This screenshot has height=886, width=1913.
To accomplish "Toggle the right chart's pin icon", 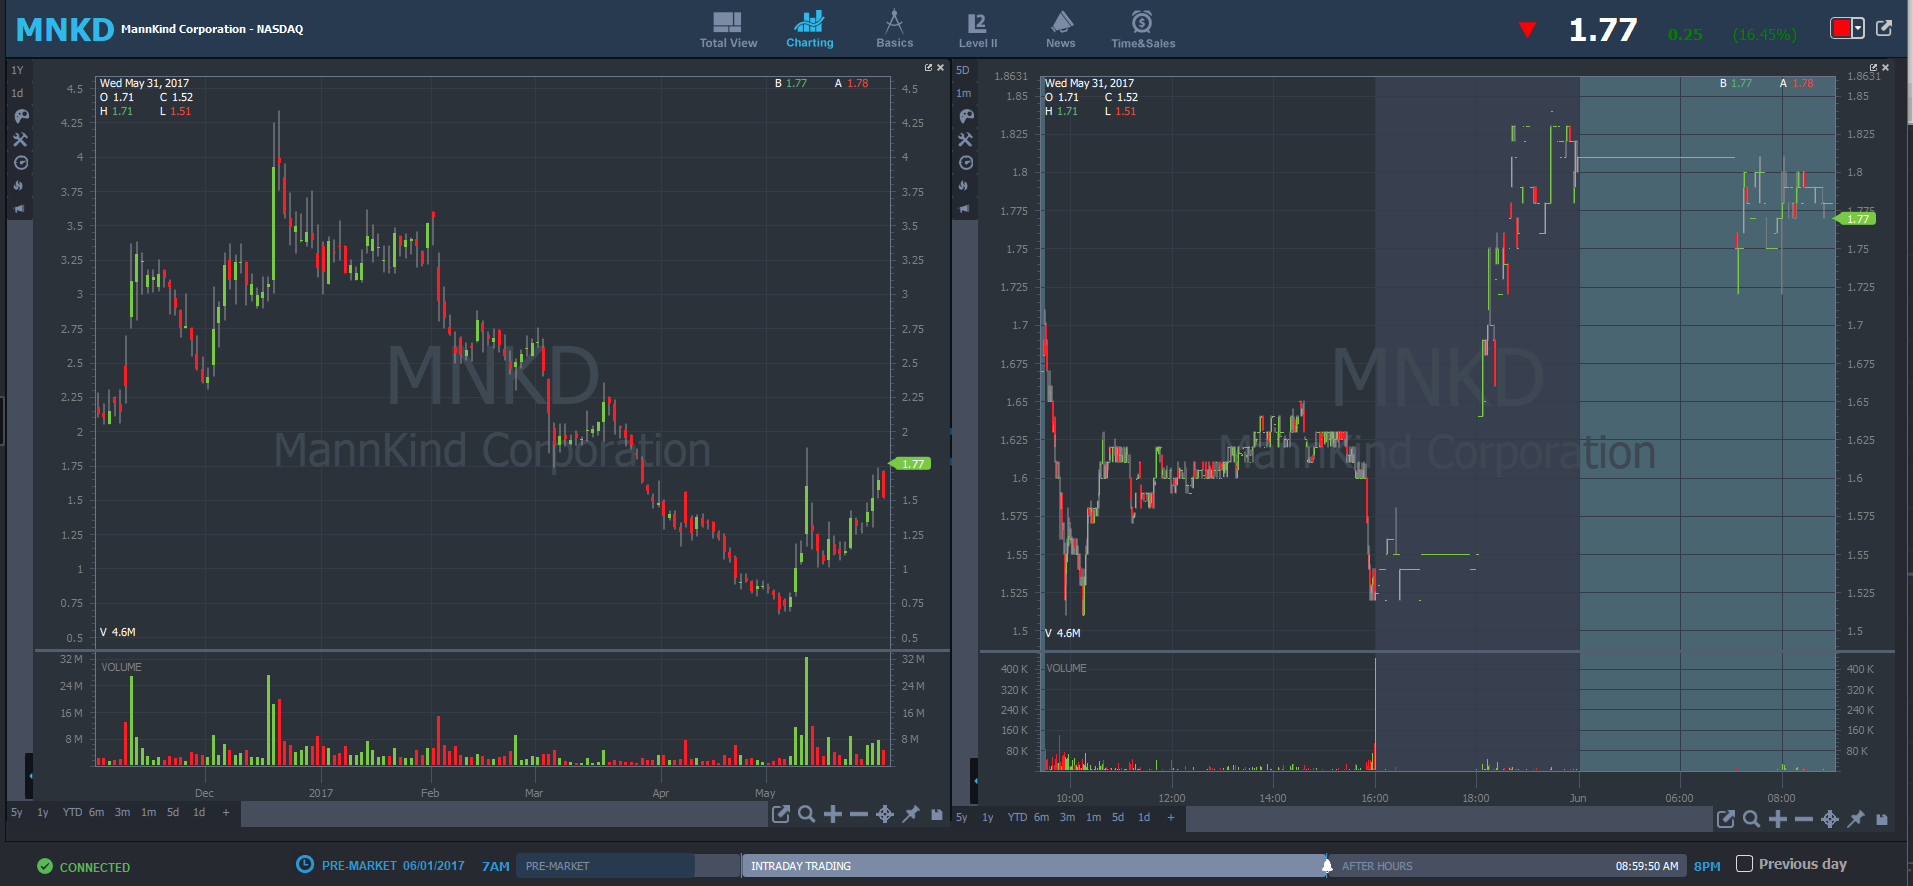I will coord(1856,819).
